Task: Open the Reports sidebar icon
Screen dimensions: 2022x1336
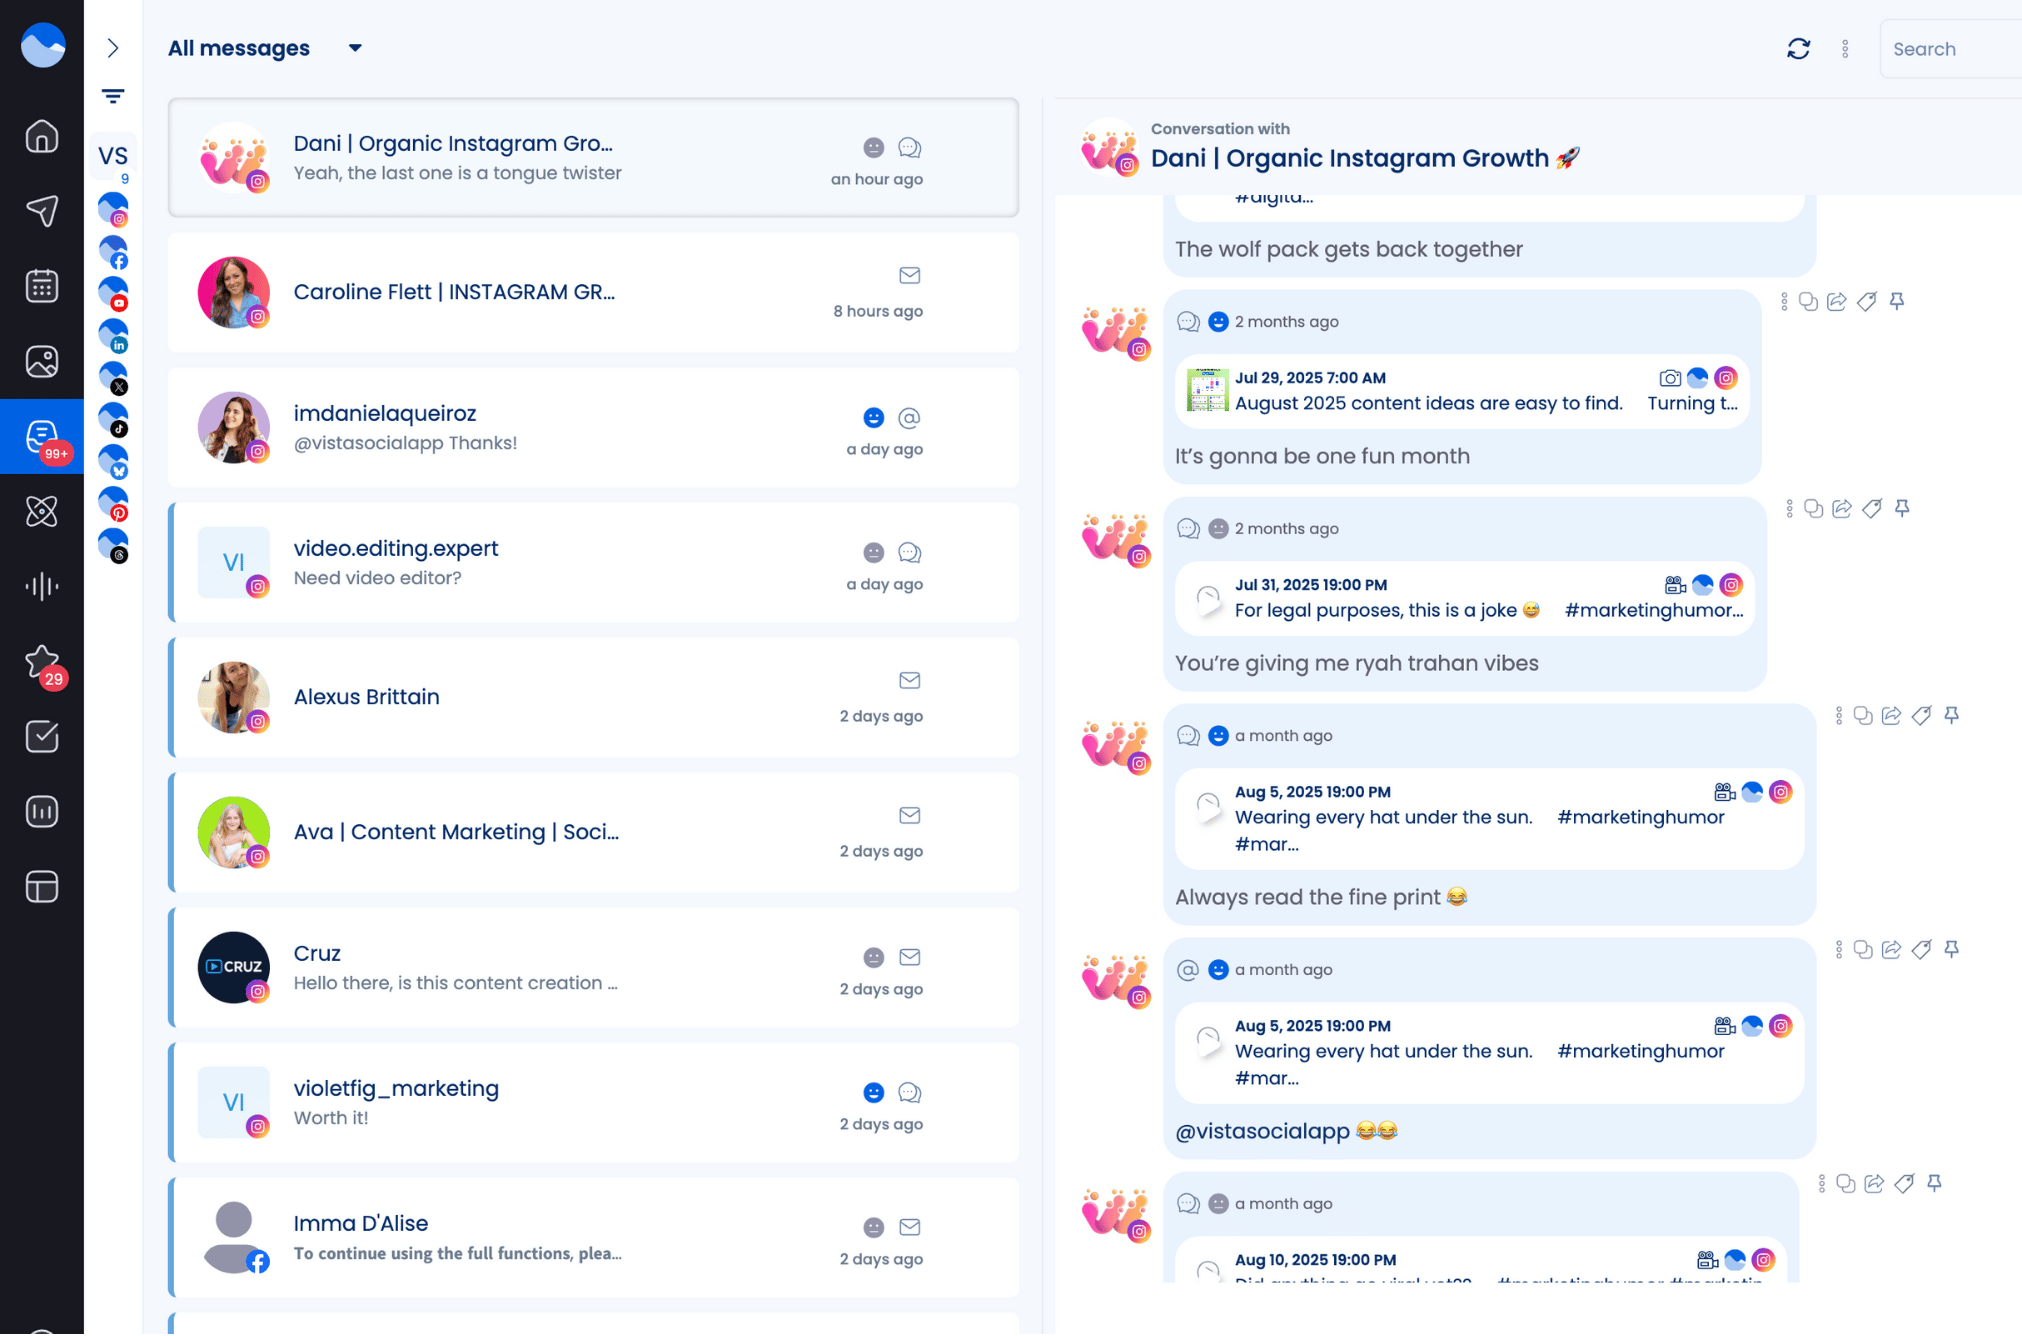Action: (x=41, y=812)
